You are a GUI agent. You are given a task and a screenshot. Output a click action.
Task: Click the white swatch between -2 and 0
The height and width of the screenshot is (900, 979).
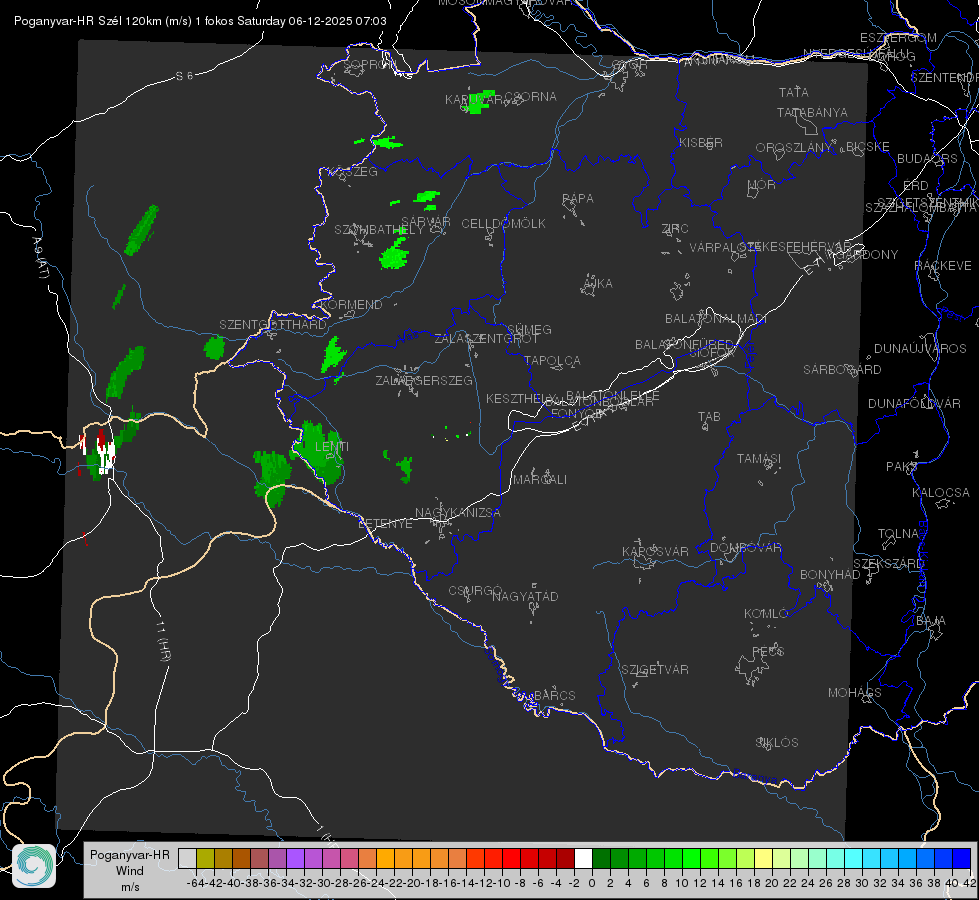click(x=583, y=858)
